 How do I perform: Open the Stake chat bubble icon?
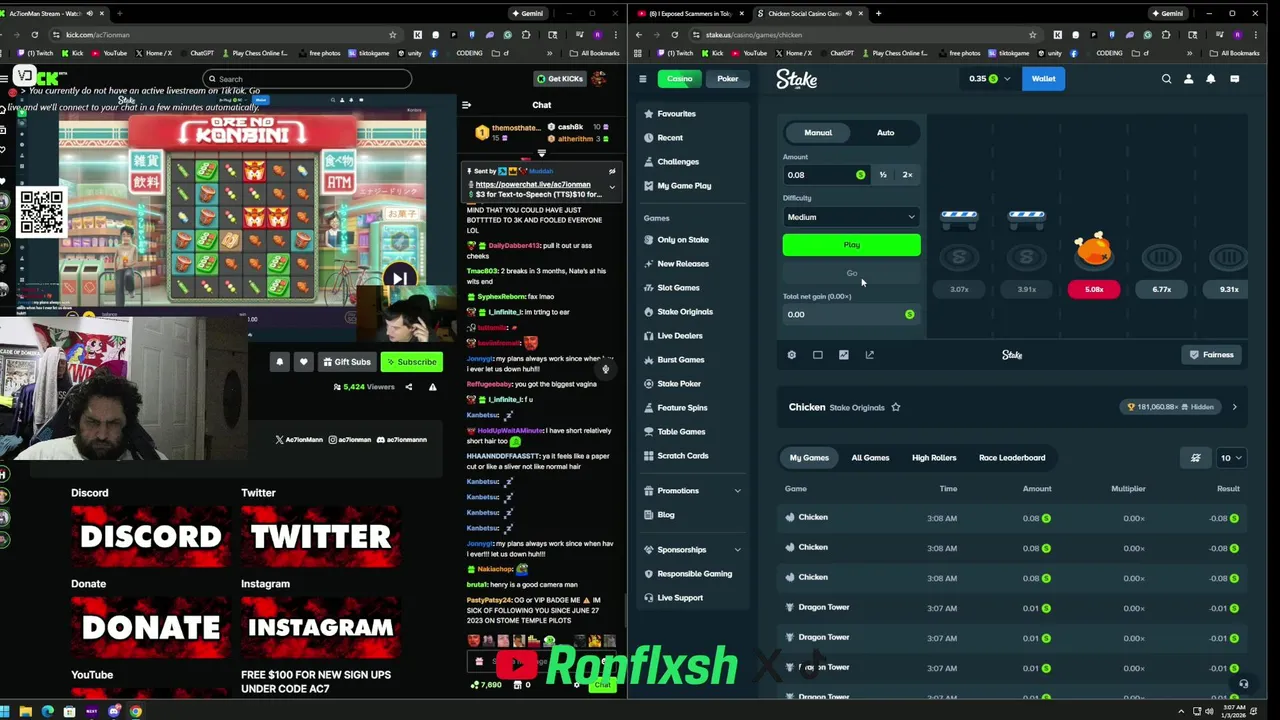tap(1234, 79)
